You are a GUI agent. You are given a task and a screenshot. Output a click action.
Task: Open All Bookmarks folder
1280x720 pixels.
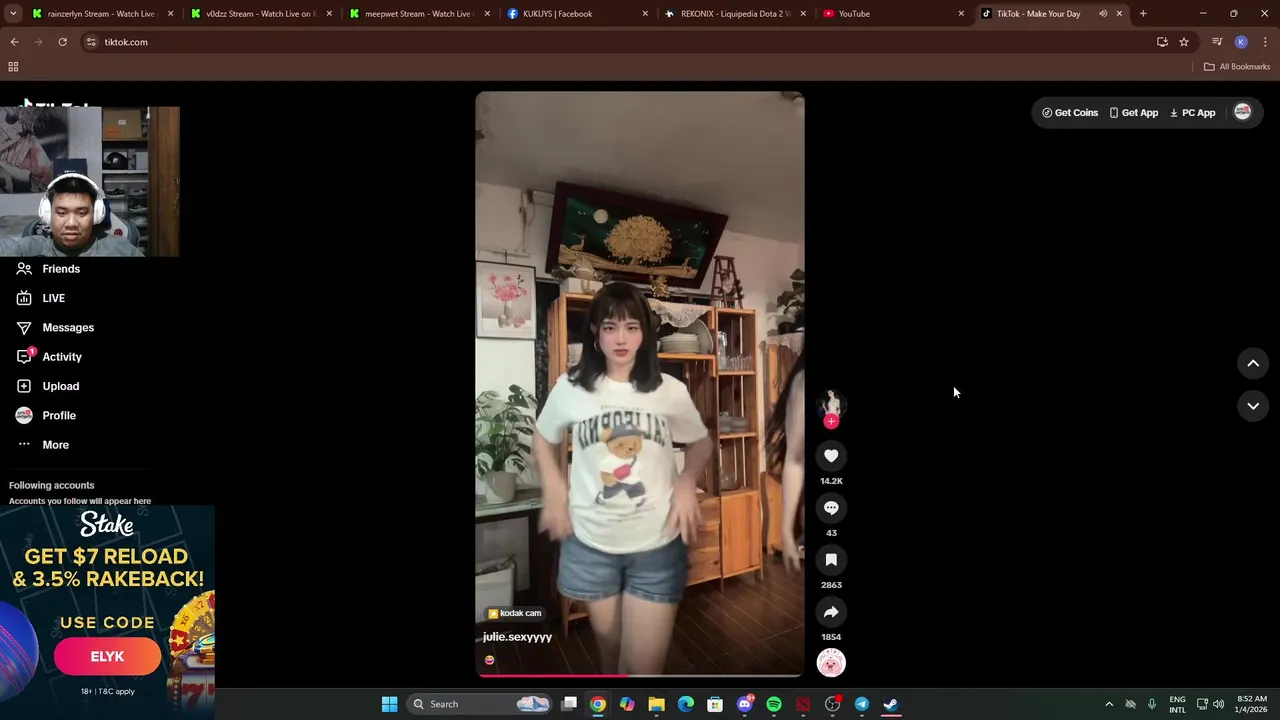click(x=1237, y=67)
